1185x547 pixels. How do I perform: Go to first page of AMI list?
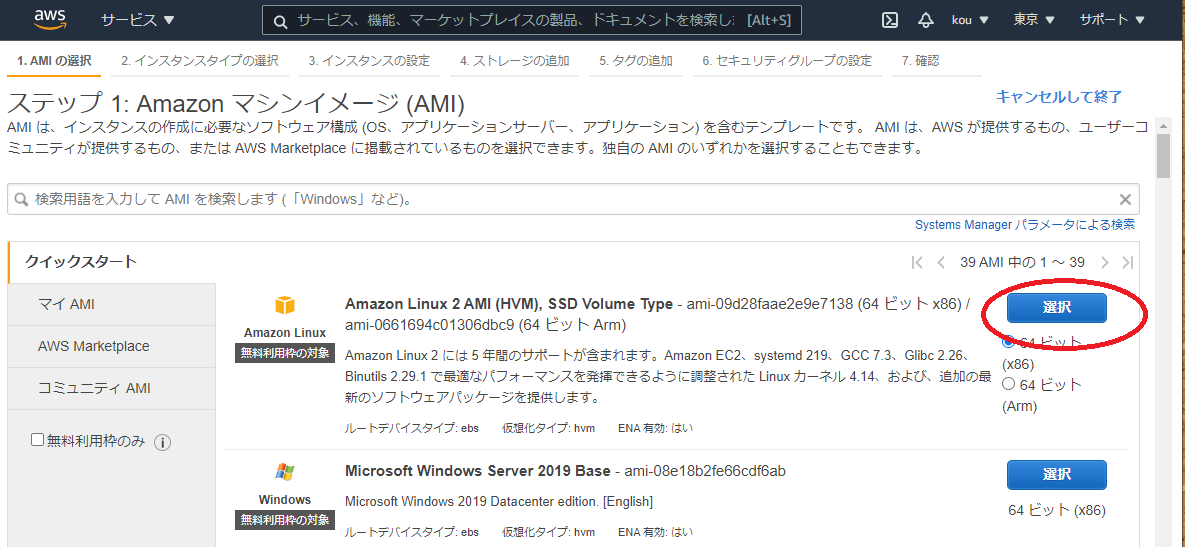[x=917, y=263]
